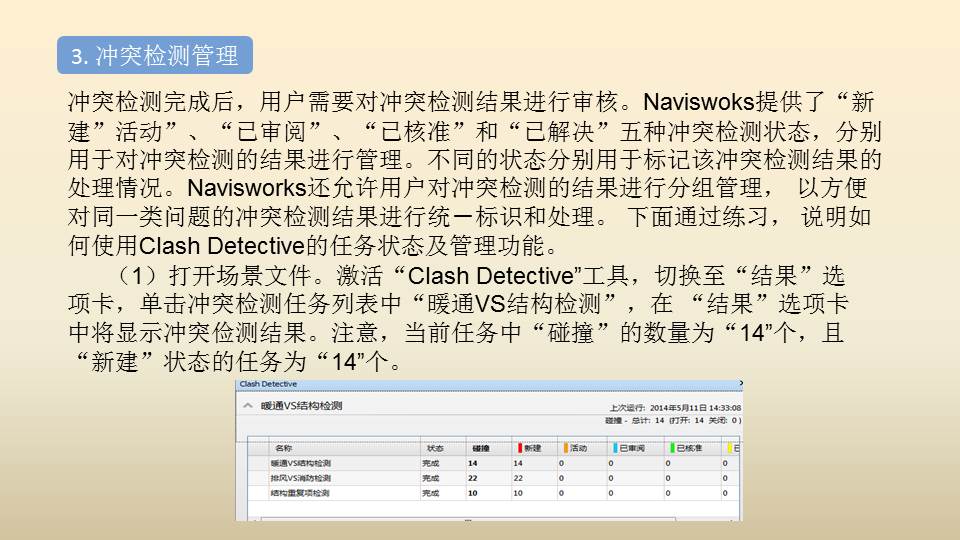
Task: Click the 3. 冲突检测管理 slide heading
Action: pos(155,55)
